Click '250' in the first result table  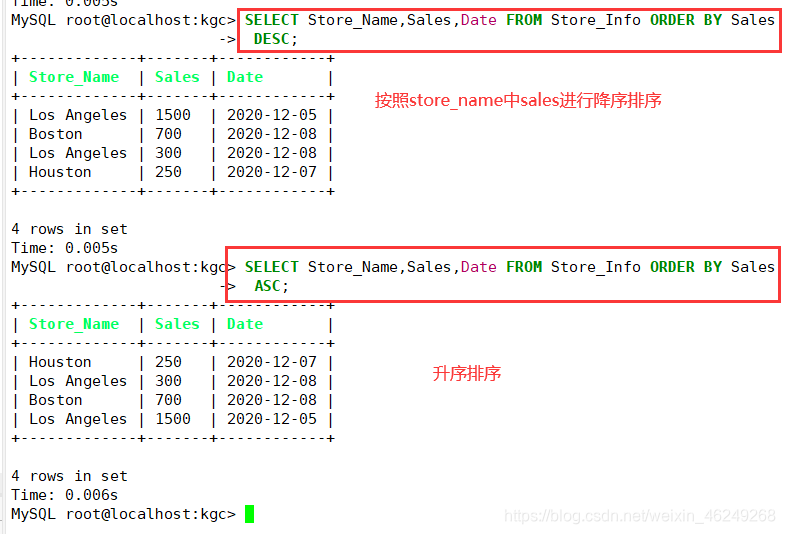click(x=168, y=172)
